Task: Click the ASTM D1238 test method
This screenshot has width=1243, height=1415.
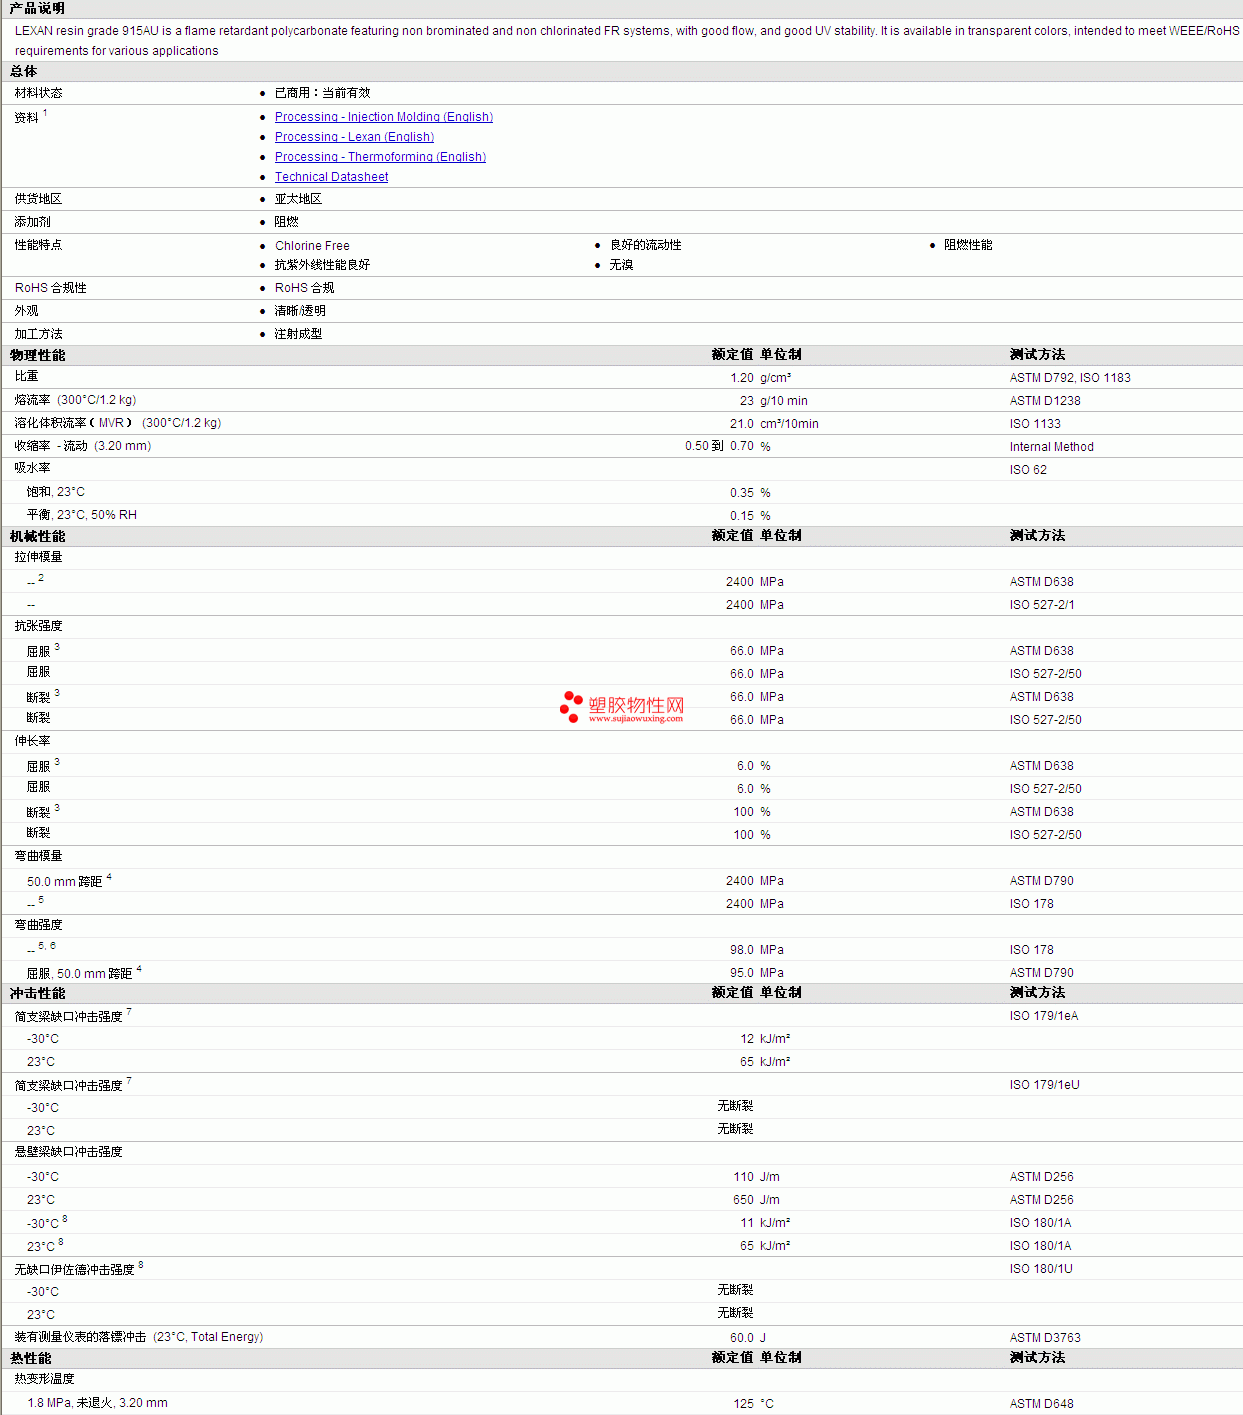Action: click(x=1045, y=401)
